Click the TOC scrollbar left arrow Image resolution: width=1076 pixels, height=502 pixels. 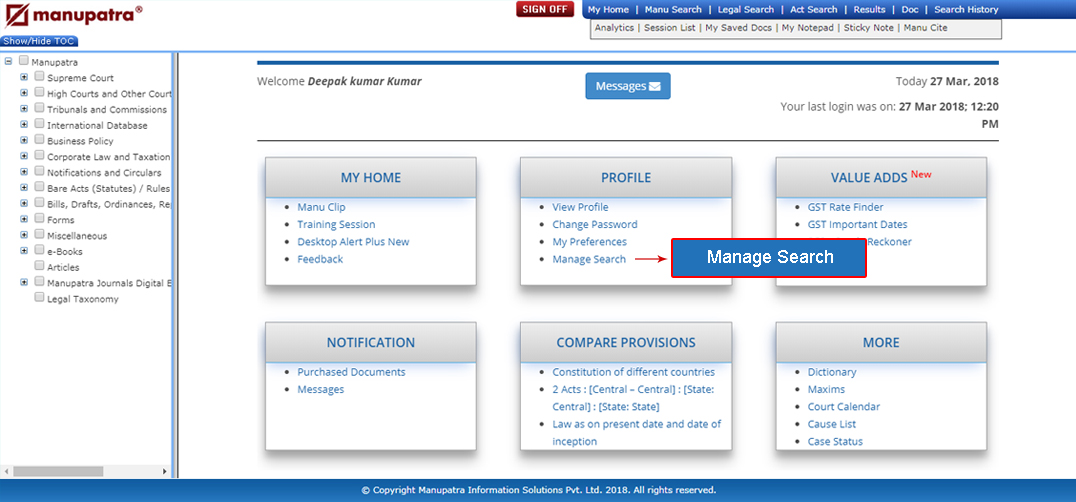tap(5, 472)
